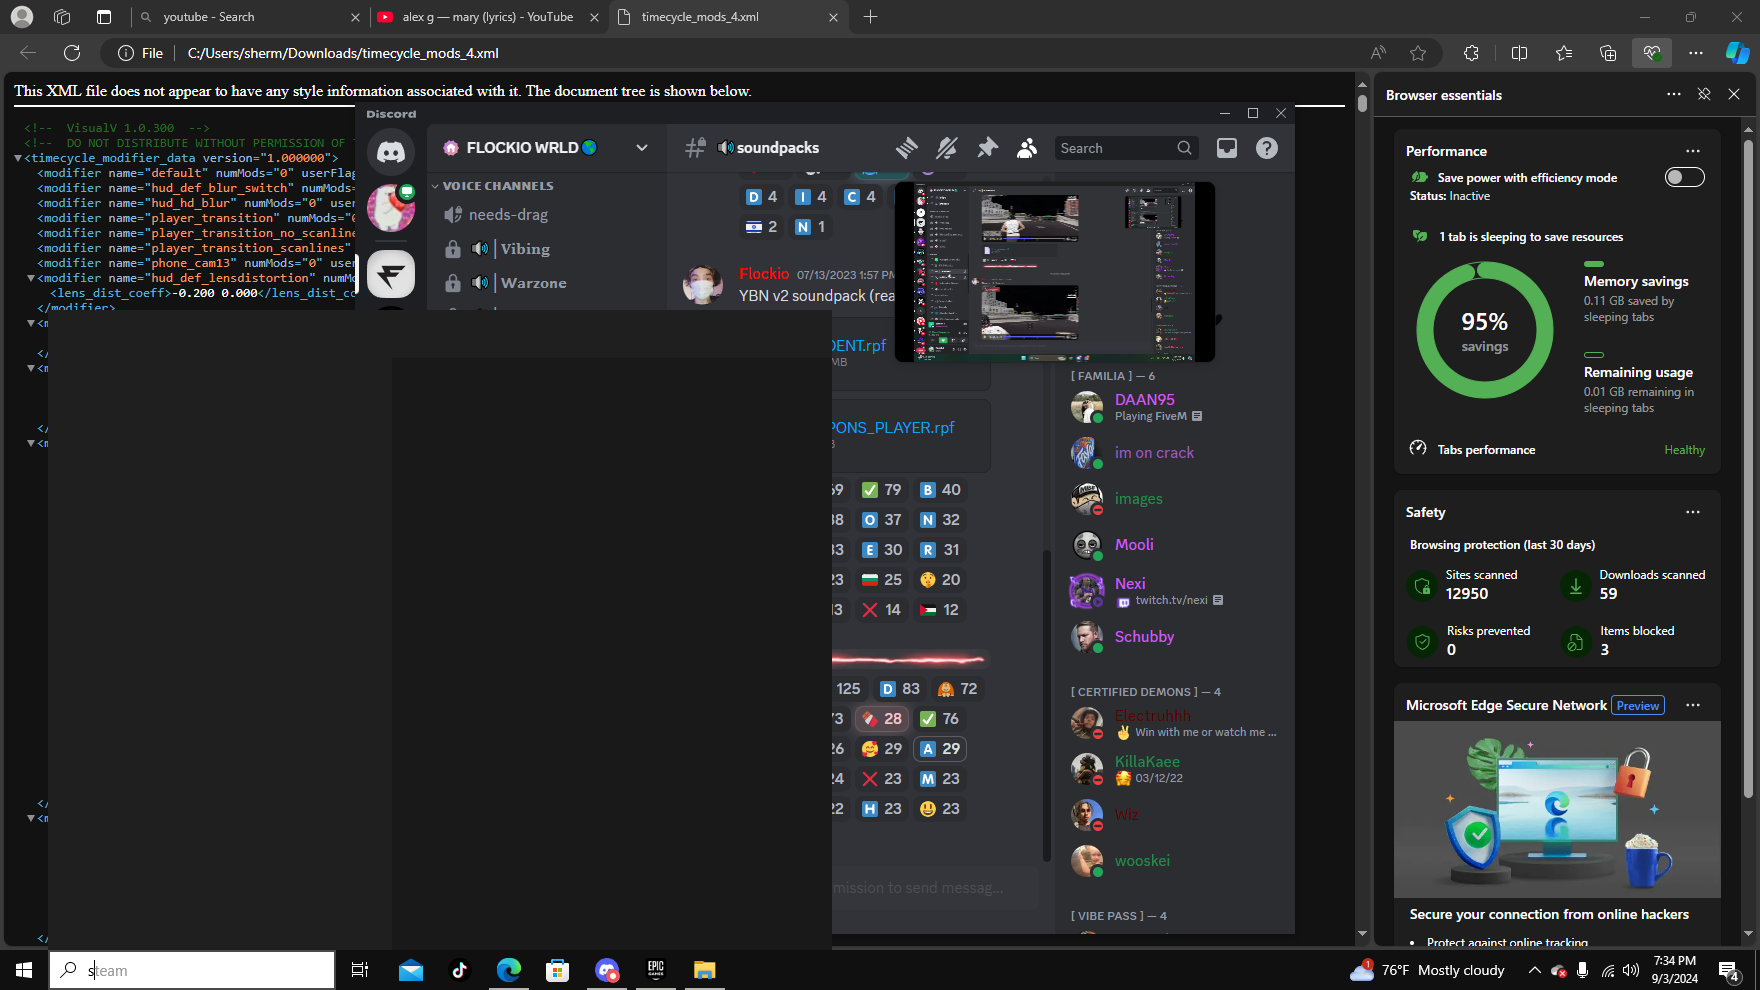Open the FiveM server icon in Discord sidebar

pyautogui.click(x=390, y=273)
